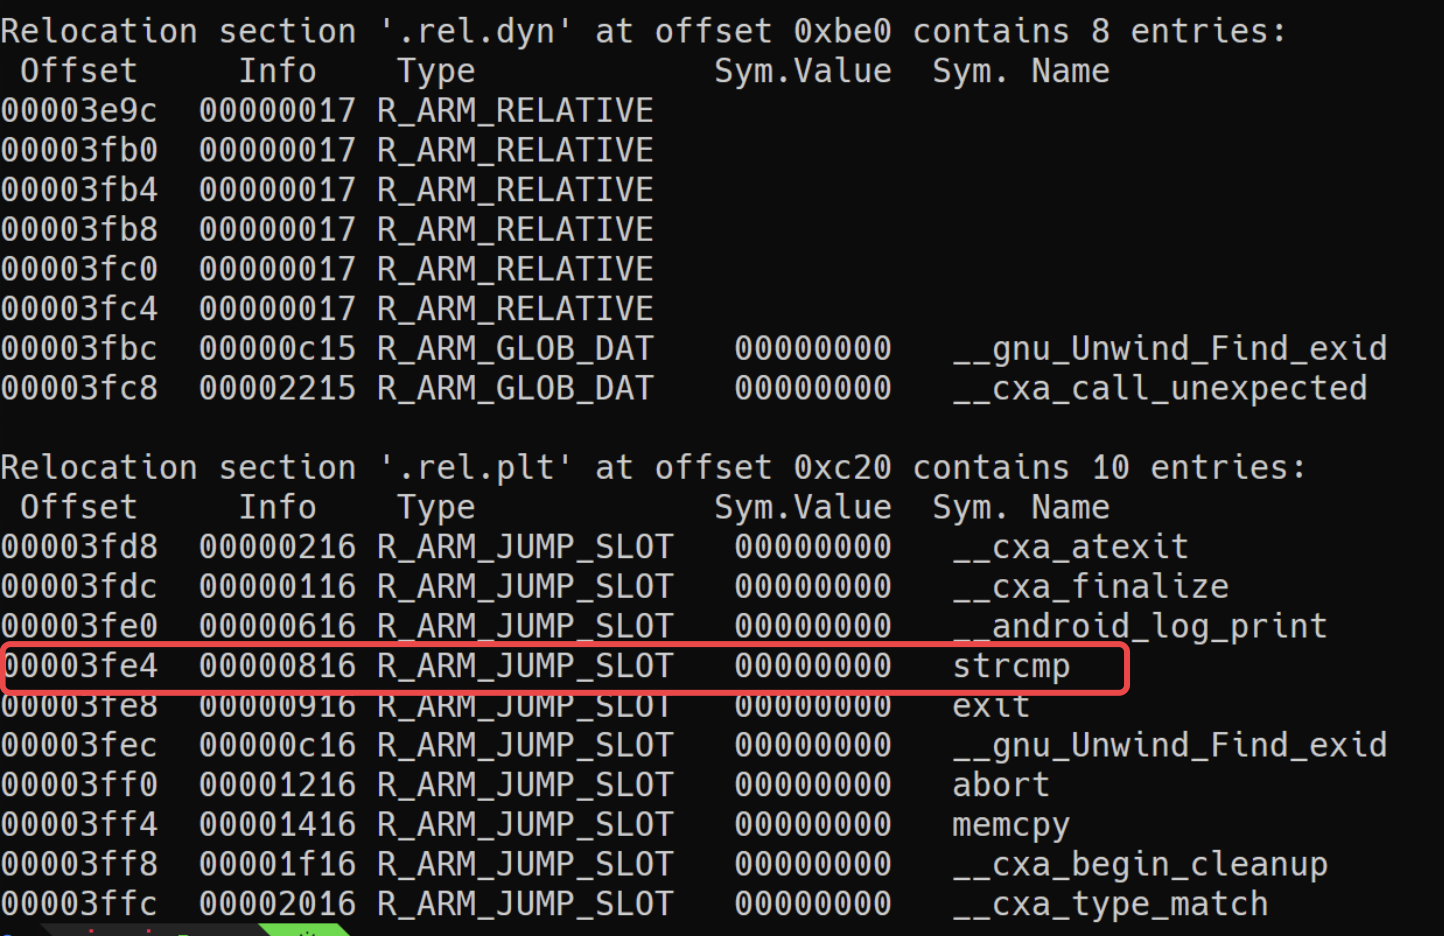Select the __android_log_print symbol name
This screenshot has width=1444, height=936.
[1140, 627]
